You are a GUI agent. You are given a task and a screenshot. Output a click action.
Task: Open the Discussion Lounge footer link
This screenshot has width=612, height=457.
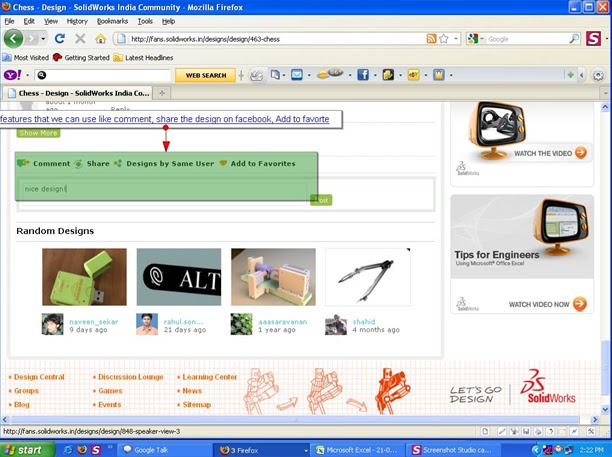coord(131,377)
